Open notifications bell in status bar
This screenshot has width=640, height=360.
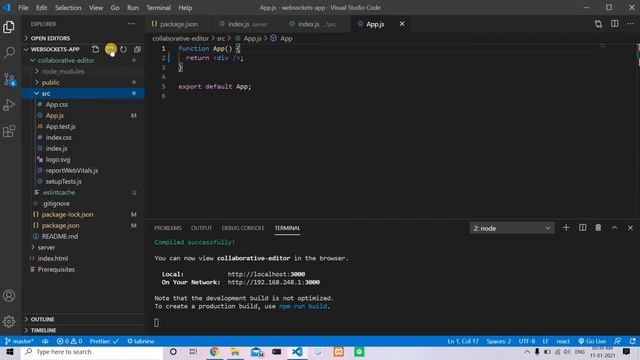(632, 341)
